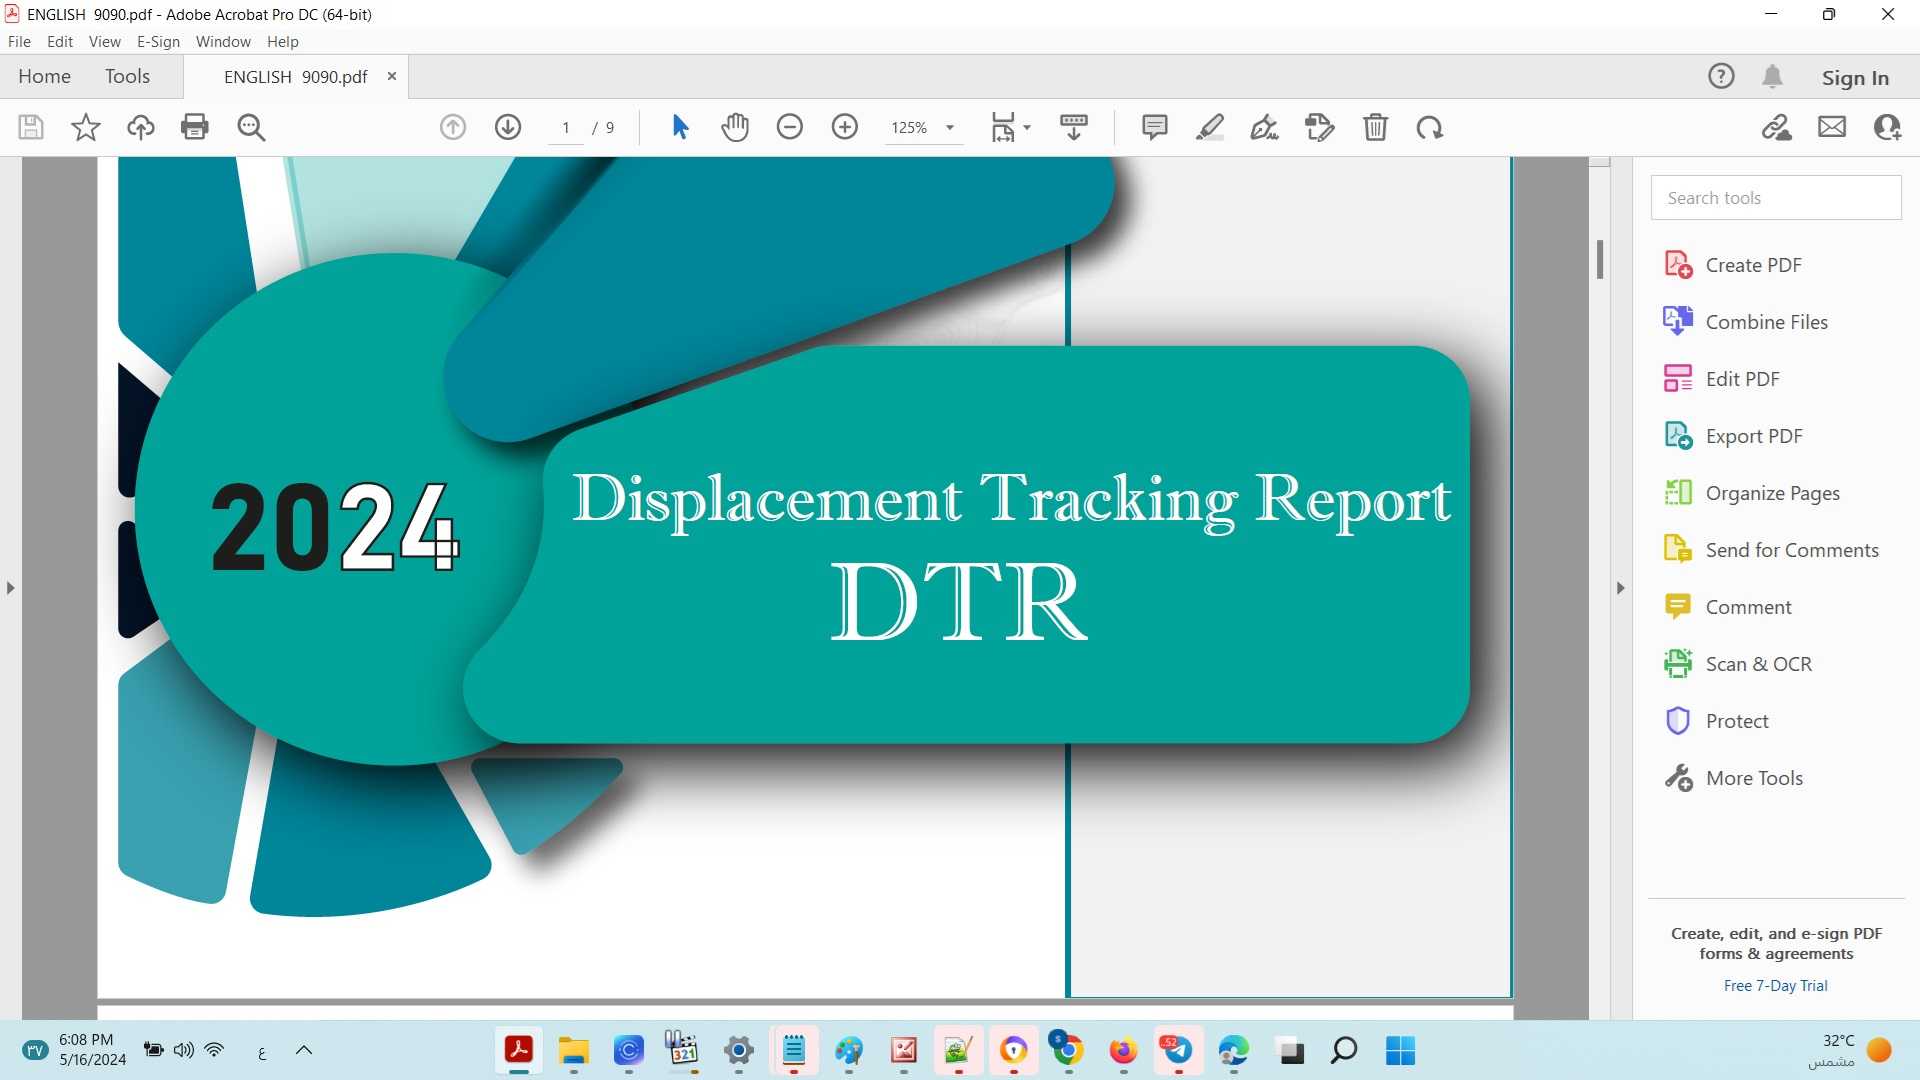Select the Hand tool for panning

(735, 127)
